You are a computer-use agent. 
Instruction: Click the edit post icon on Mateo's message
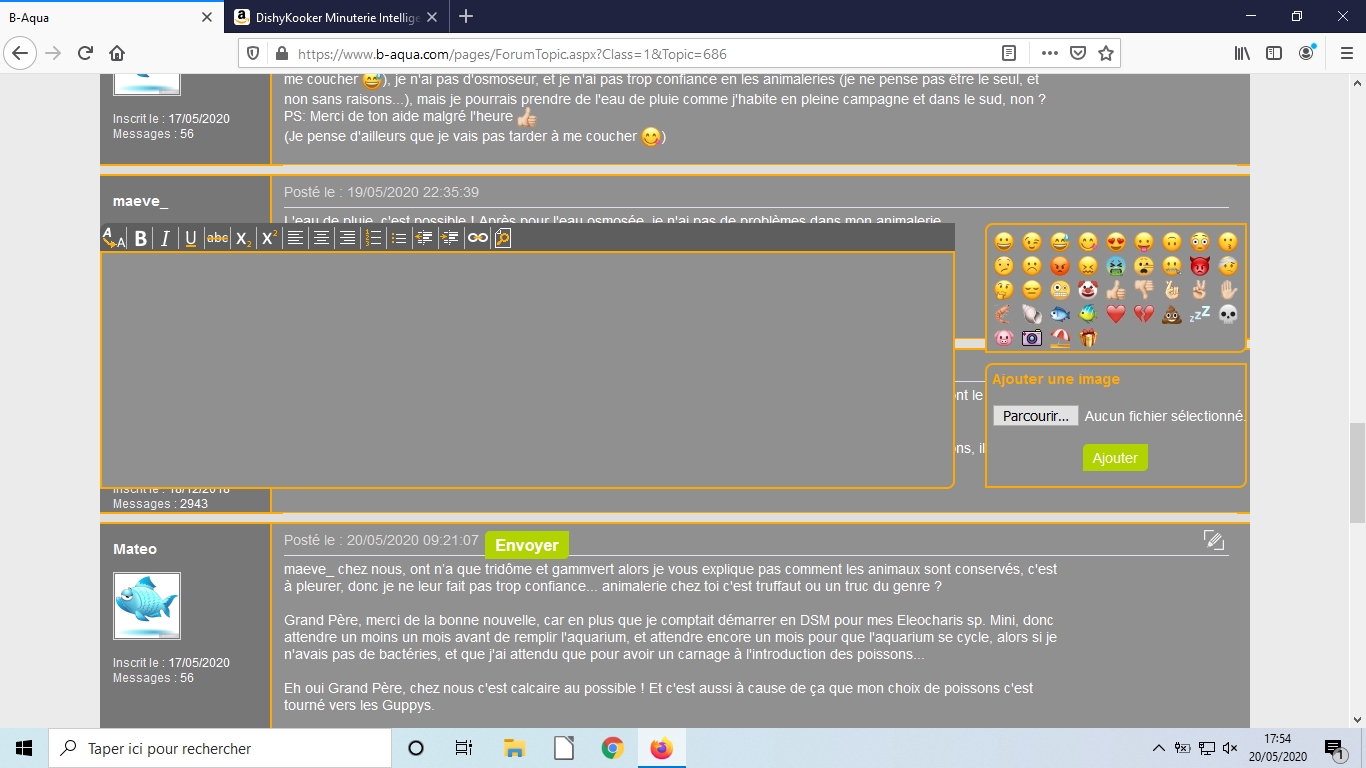[x=1214, y=540]
